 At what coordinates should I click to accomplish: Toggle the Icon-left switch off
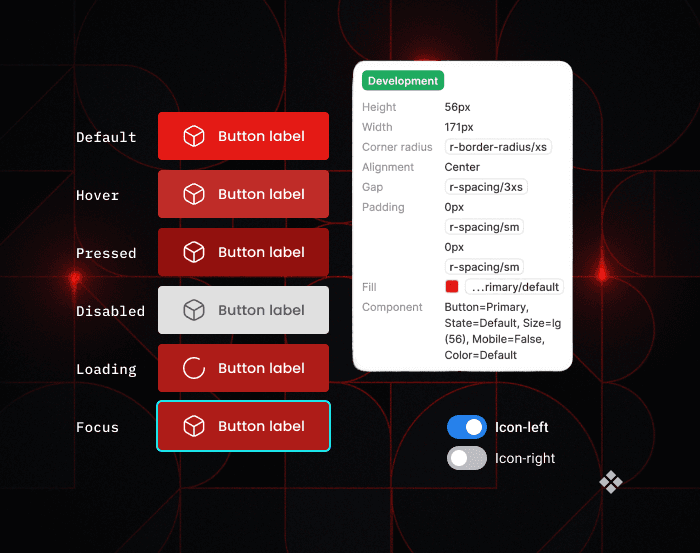click(x=467, y=427)
